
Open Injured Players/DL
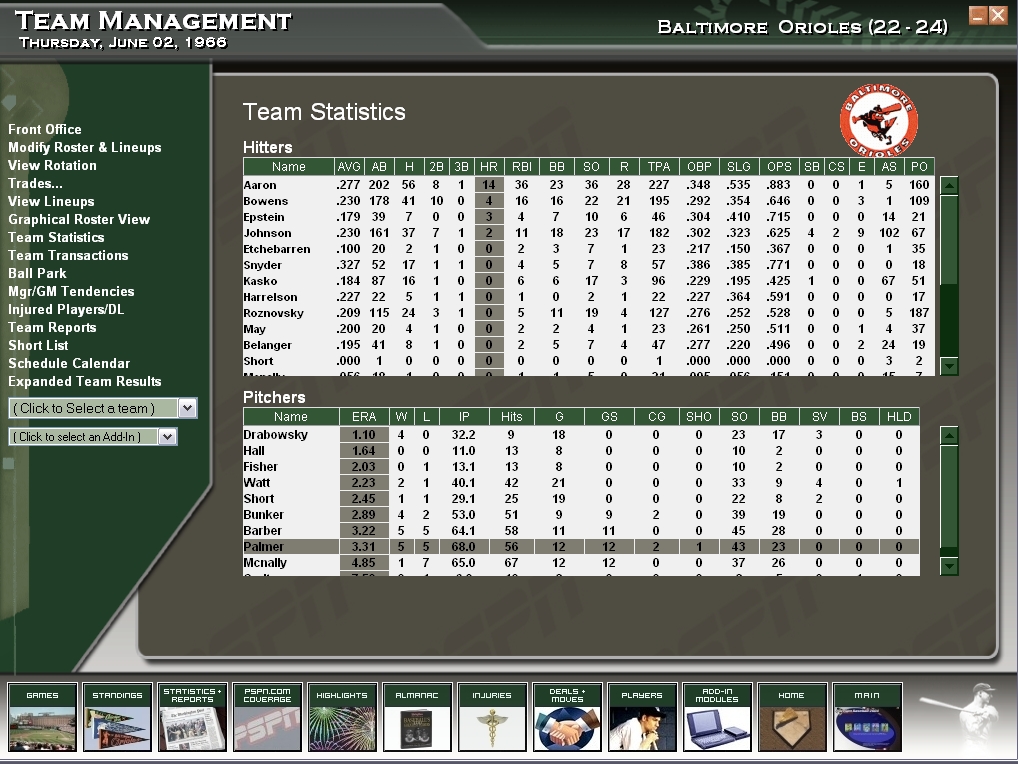point(68,309)
